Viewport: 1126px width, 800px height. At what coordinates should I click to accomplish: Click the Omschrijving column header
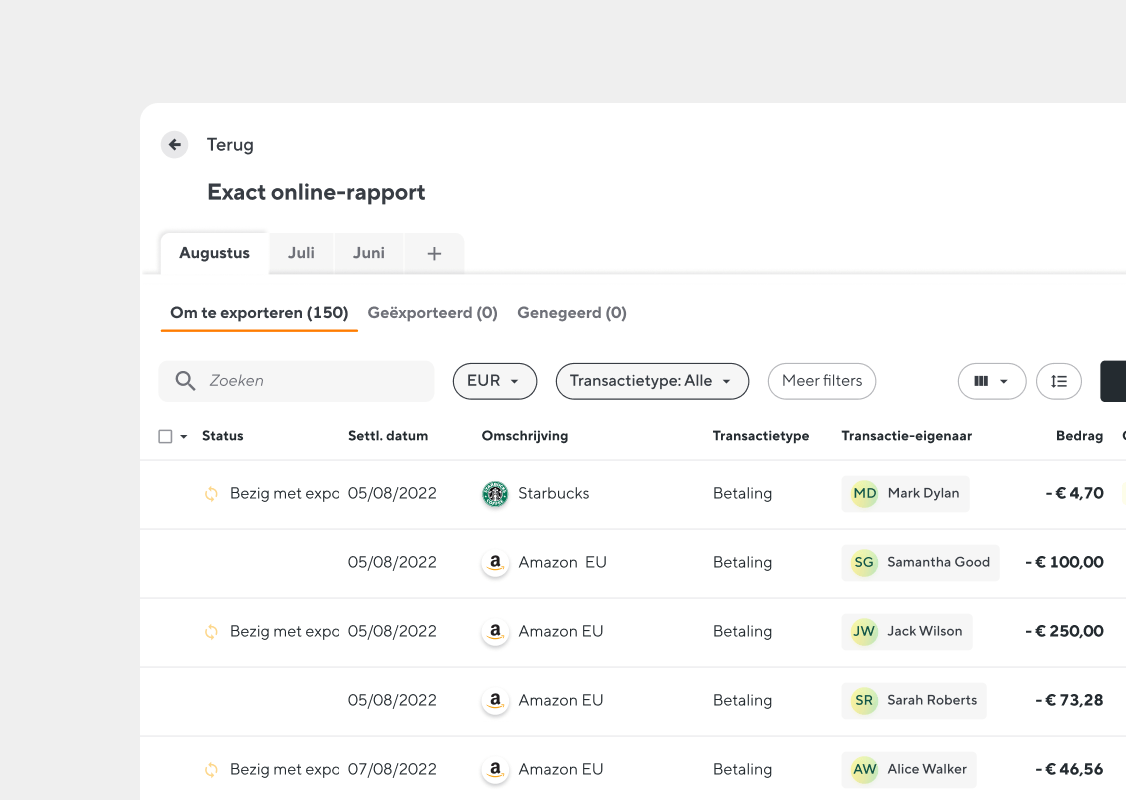(525, 436)
